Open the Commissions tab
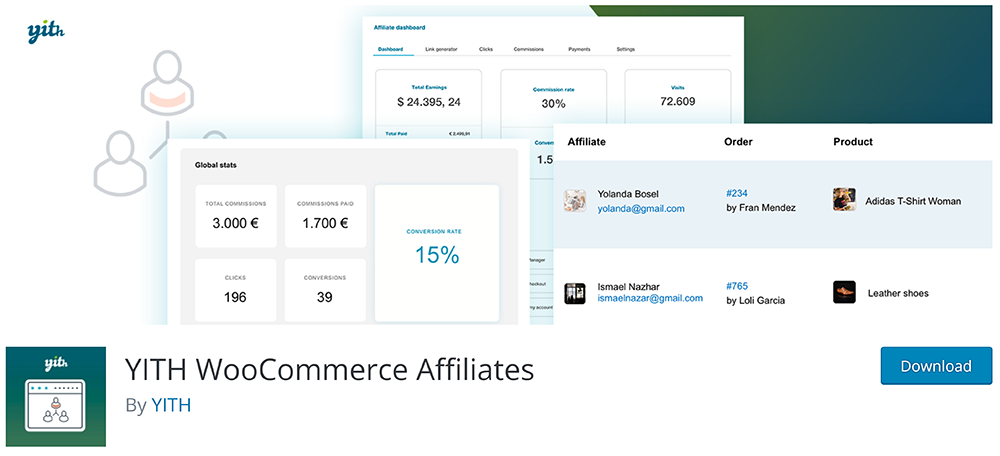This screenshot has width=1000, height=456. 529,49
